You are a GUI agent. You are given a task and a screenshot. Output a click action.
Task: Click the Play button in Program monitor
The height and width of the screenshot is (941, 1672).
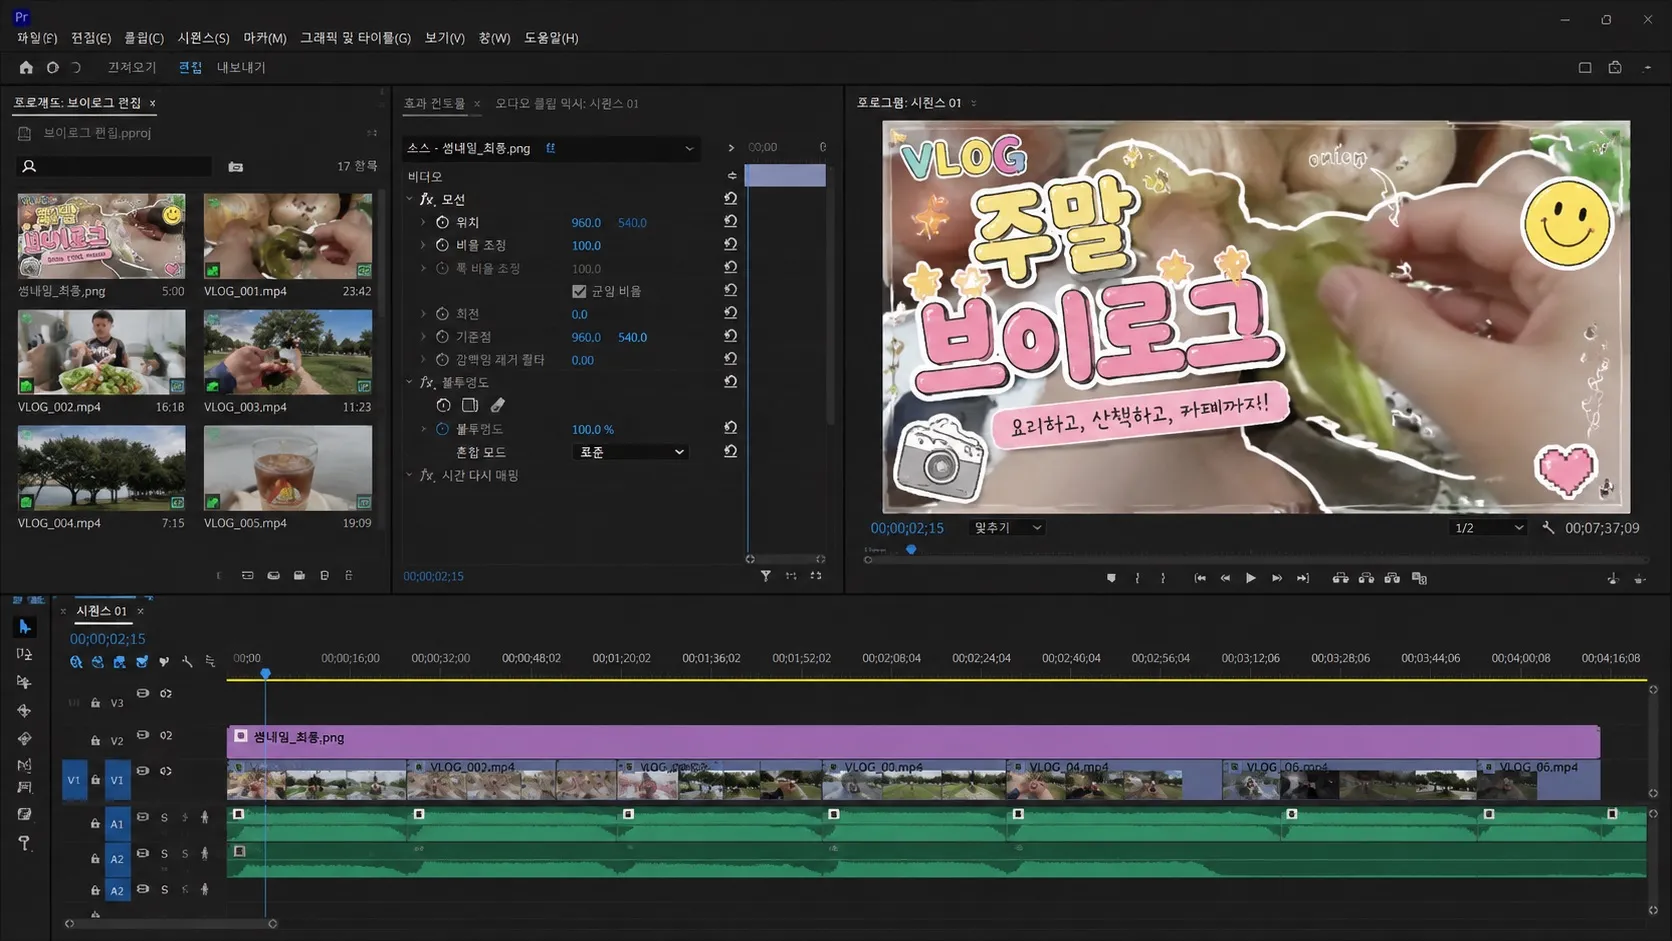(x=1250, y=578)
